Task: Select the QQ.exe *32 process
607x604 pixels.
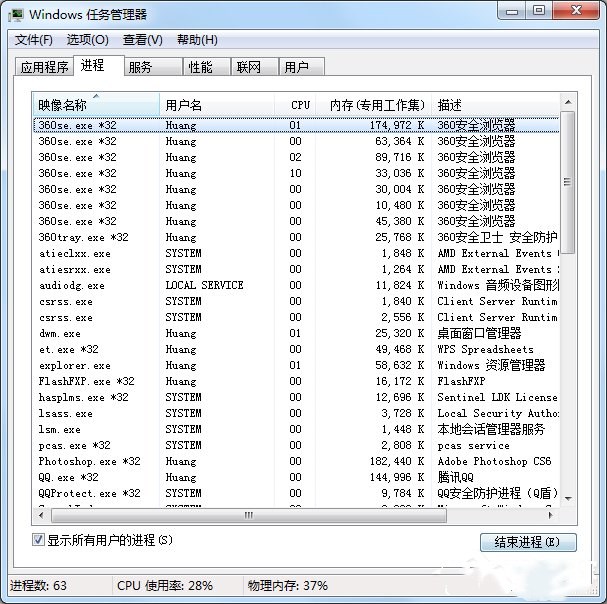Action: 296,477
